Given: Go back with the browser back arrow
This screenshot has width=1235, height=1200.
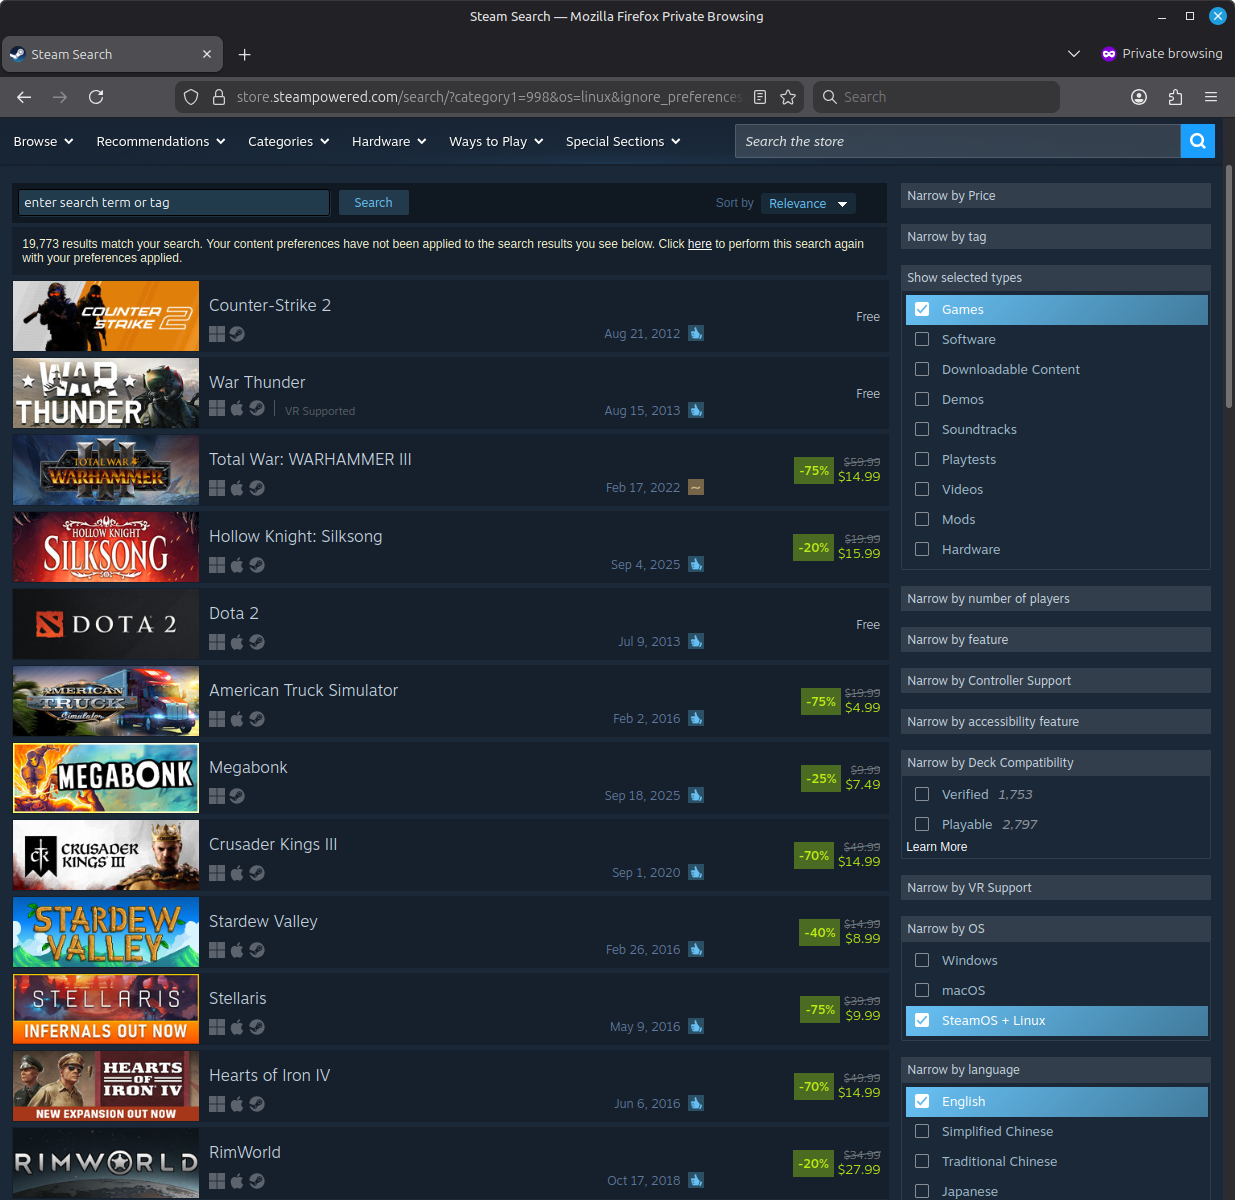Looking at the screenshot, I should [24, 97].
